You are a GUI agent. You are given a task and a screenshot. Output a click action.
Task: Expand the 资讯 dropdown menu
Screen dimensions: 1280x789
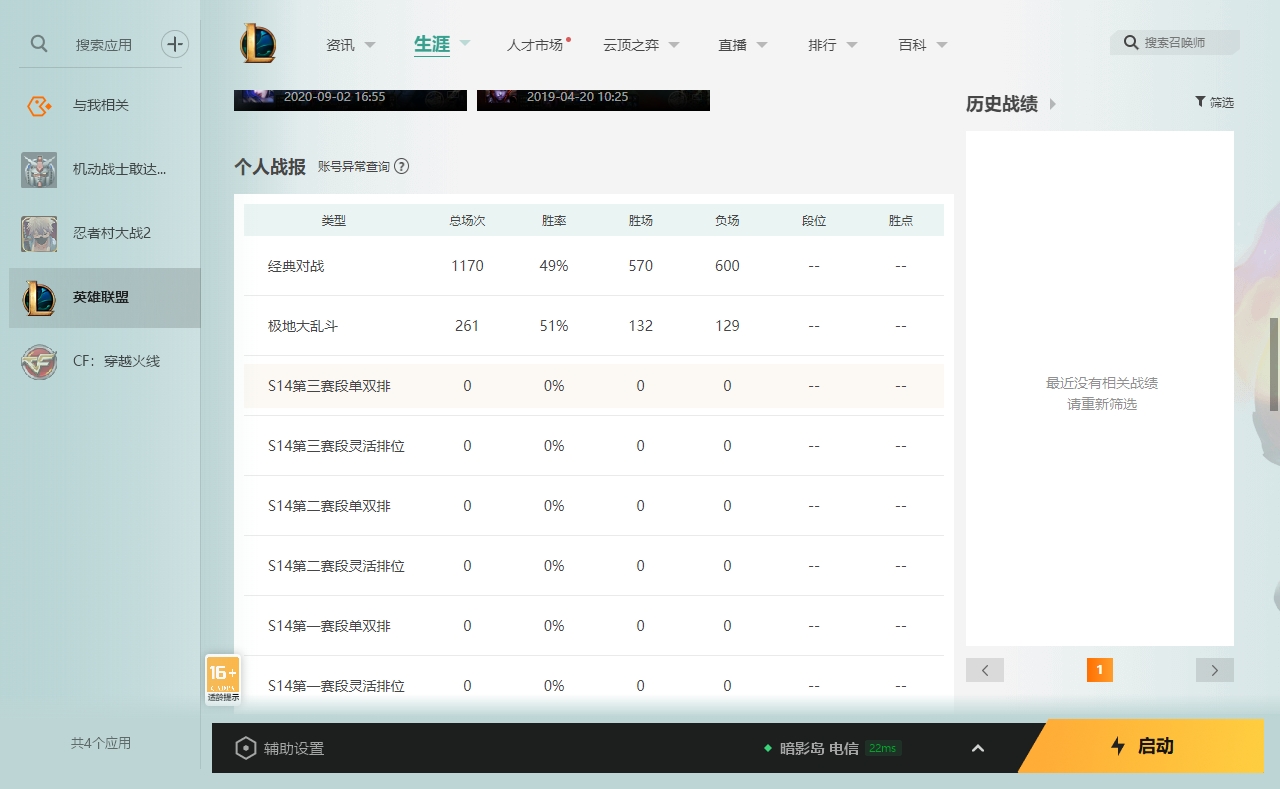(x=370, y=45)
